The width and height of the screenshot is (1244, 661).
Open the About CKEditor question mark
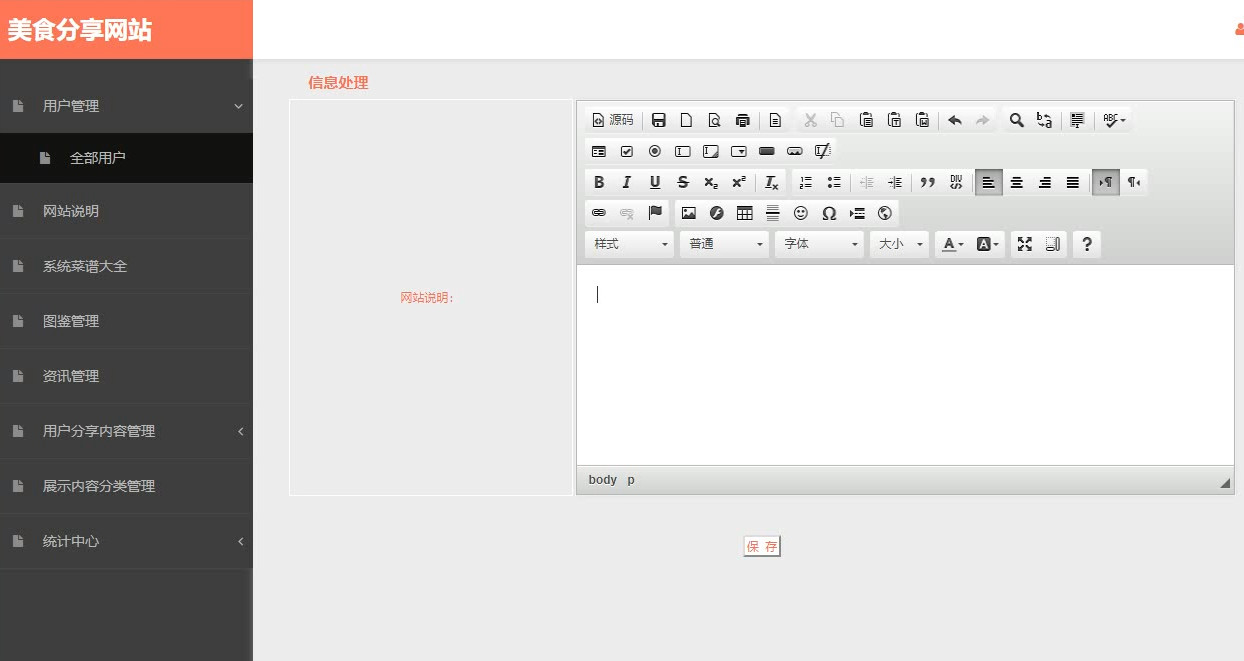click(x=1087, y=244)
